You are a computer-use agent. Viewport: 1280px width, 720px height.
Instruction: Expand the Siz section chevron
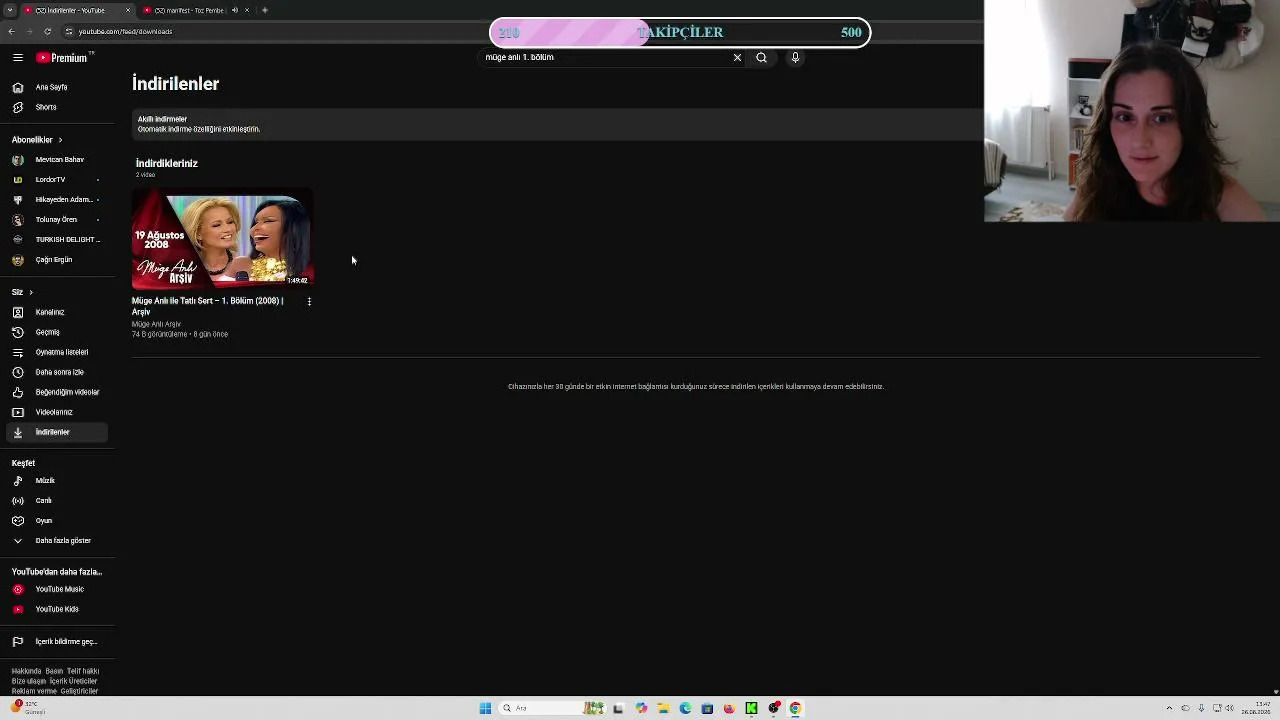[x=31, y=292]
